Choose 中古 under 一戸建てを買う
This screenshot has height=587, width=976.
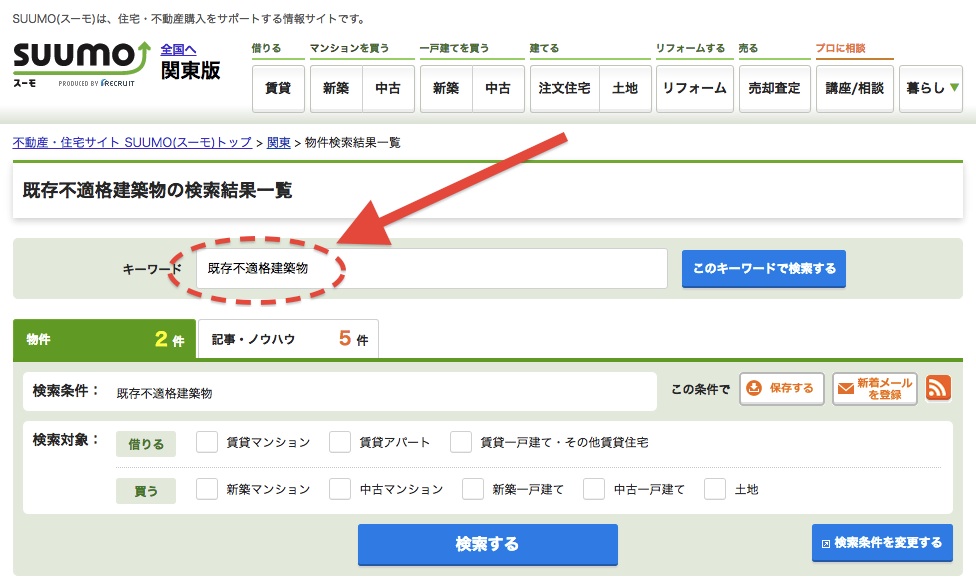[x=498, y=88]
